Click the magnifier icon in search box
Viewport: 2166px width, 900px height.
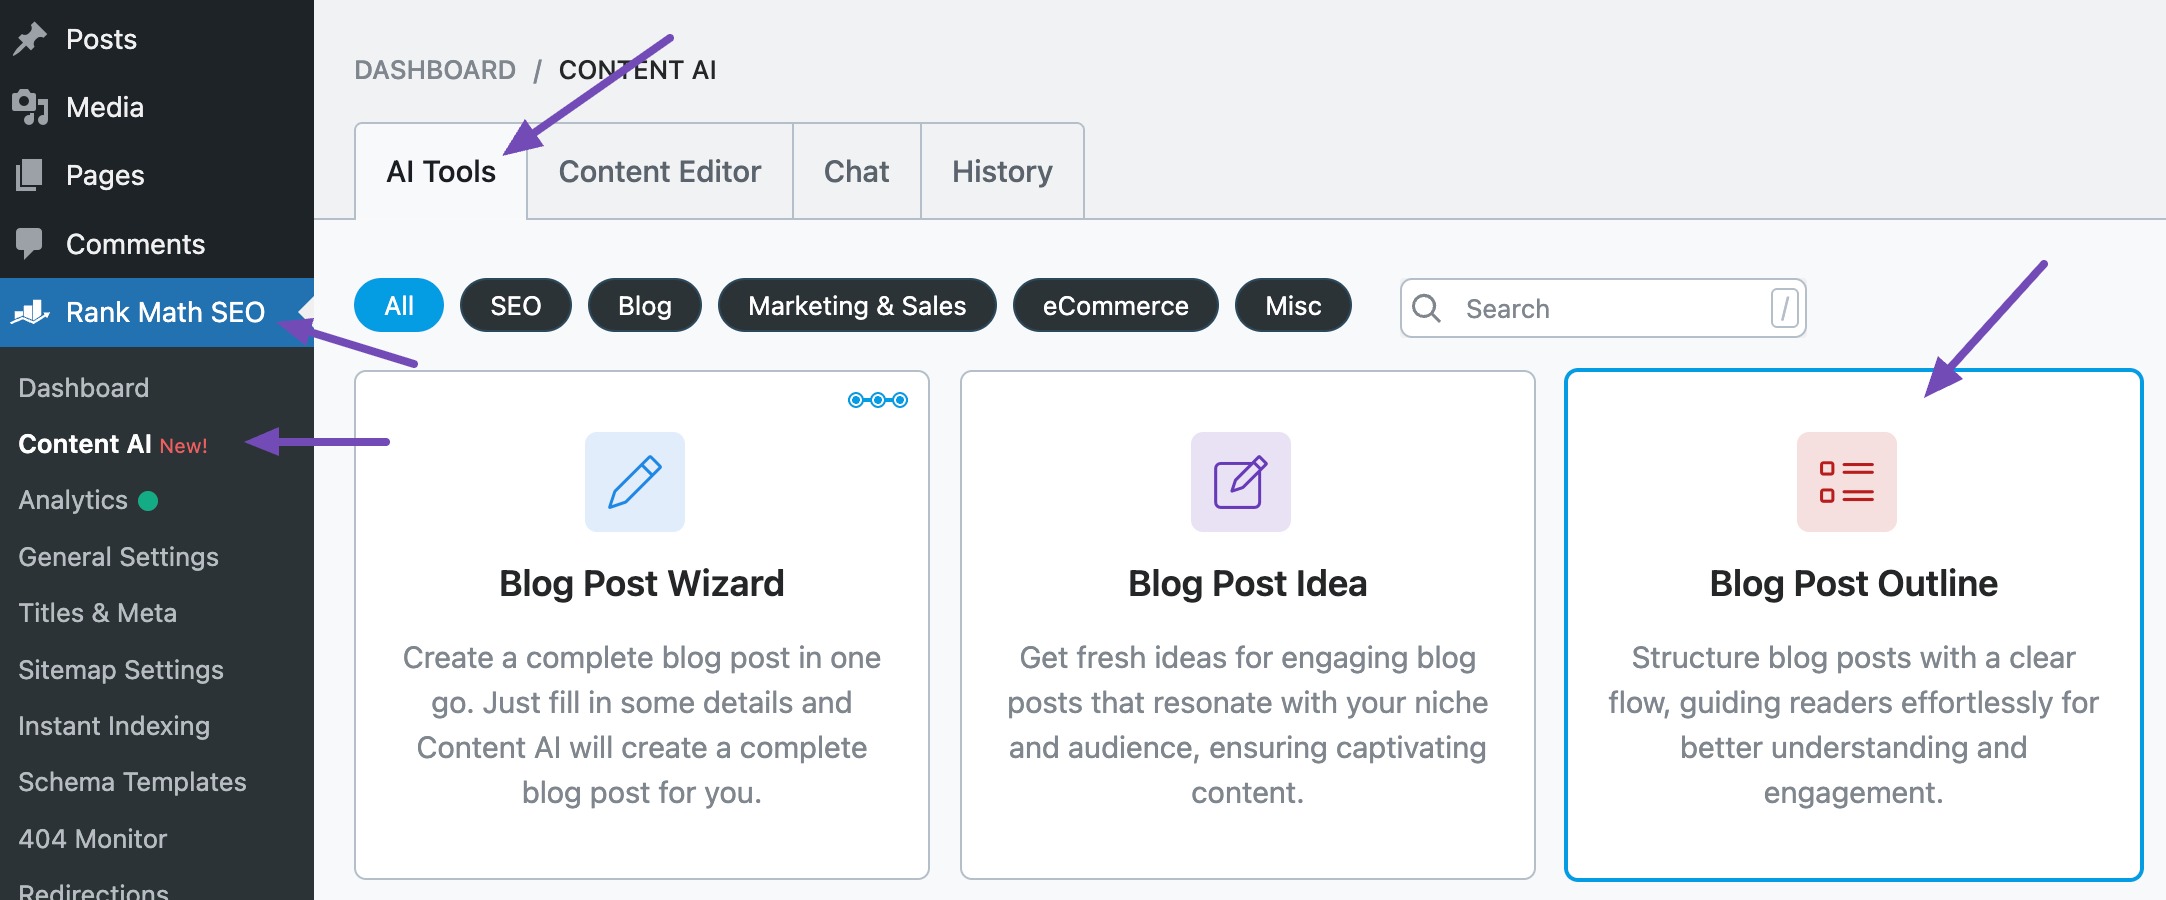[1427, 308]
